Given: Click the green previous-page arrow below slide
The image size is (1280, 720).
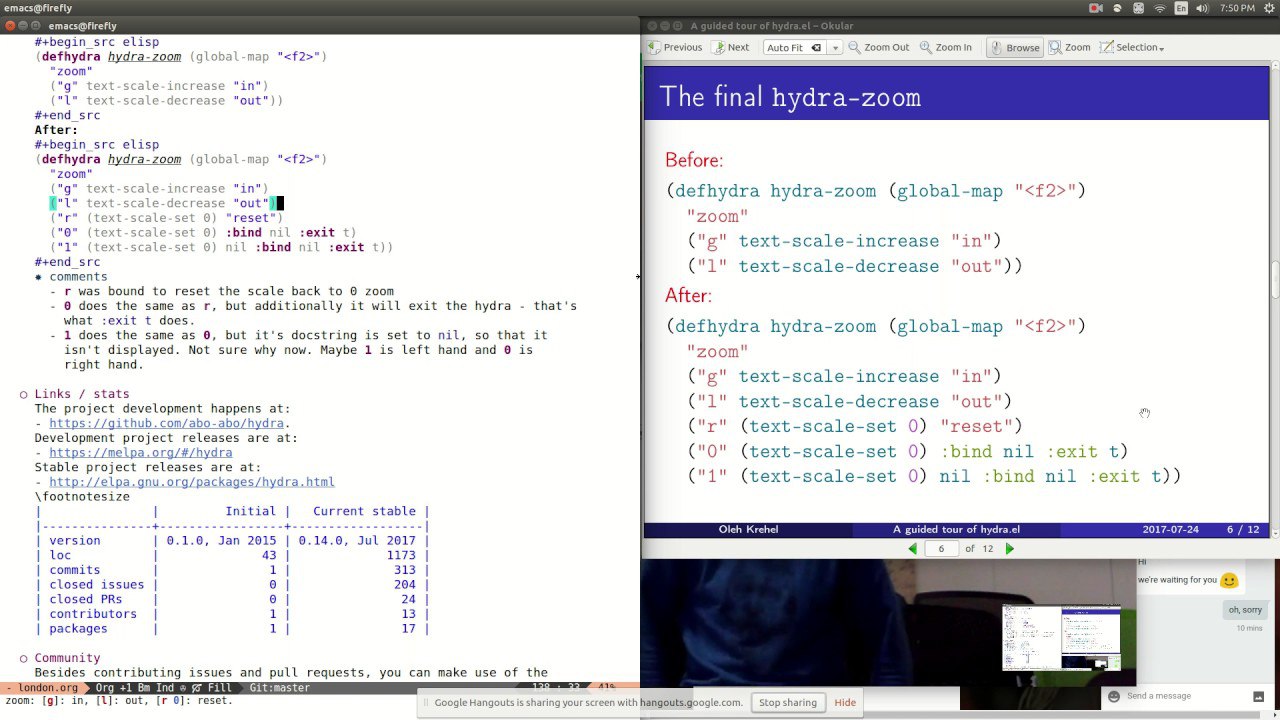Looking at the screenshot, I should (912, 548).
